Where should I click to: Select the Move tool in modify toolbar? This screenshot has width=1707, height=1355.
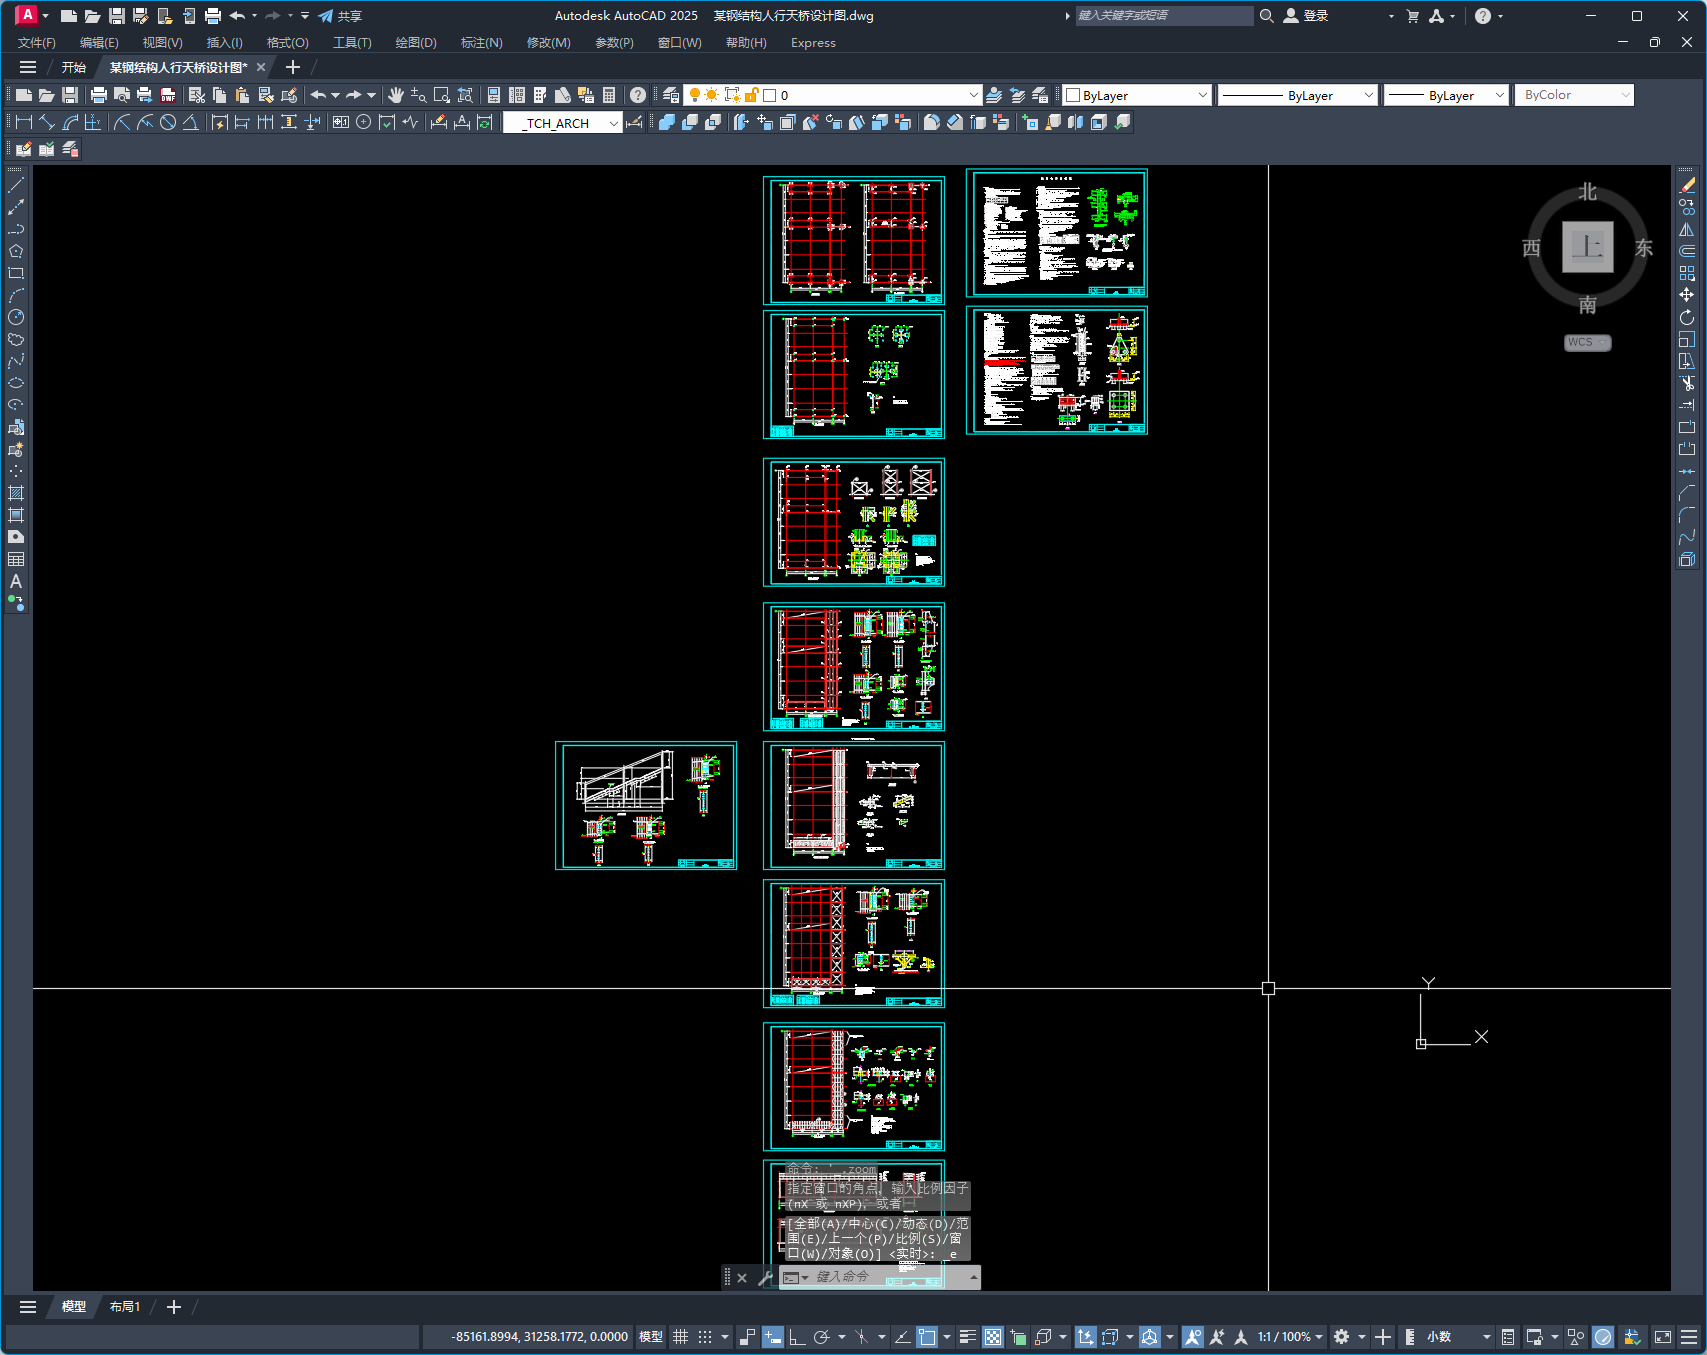tap(1687, 295)
